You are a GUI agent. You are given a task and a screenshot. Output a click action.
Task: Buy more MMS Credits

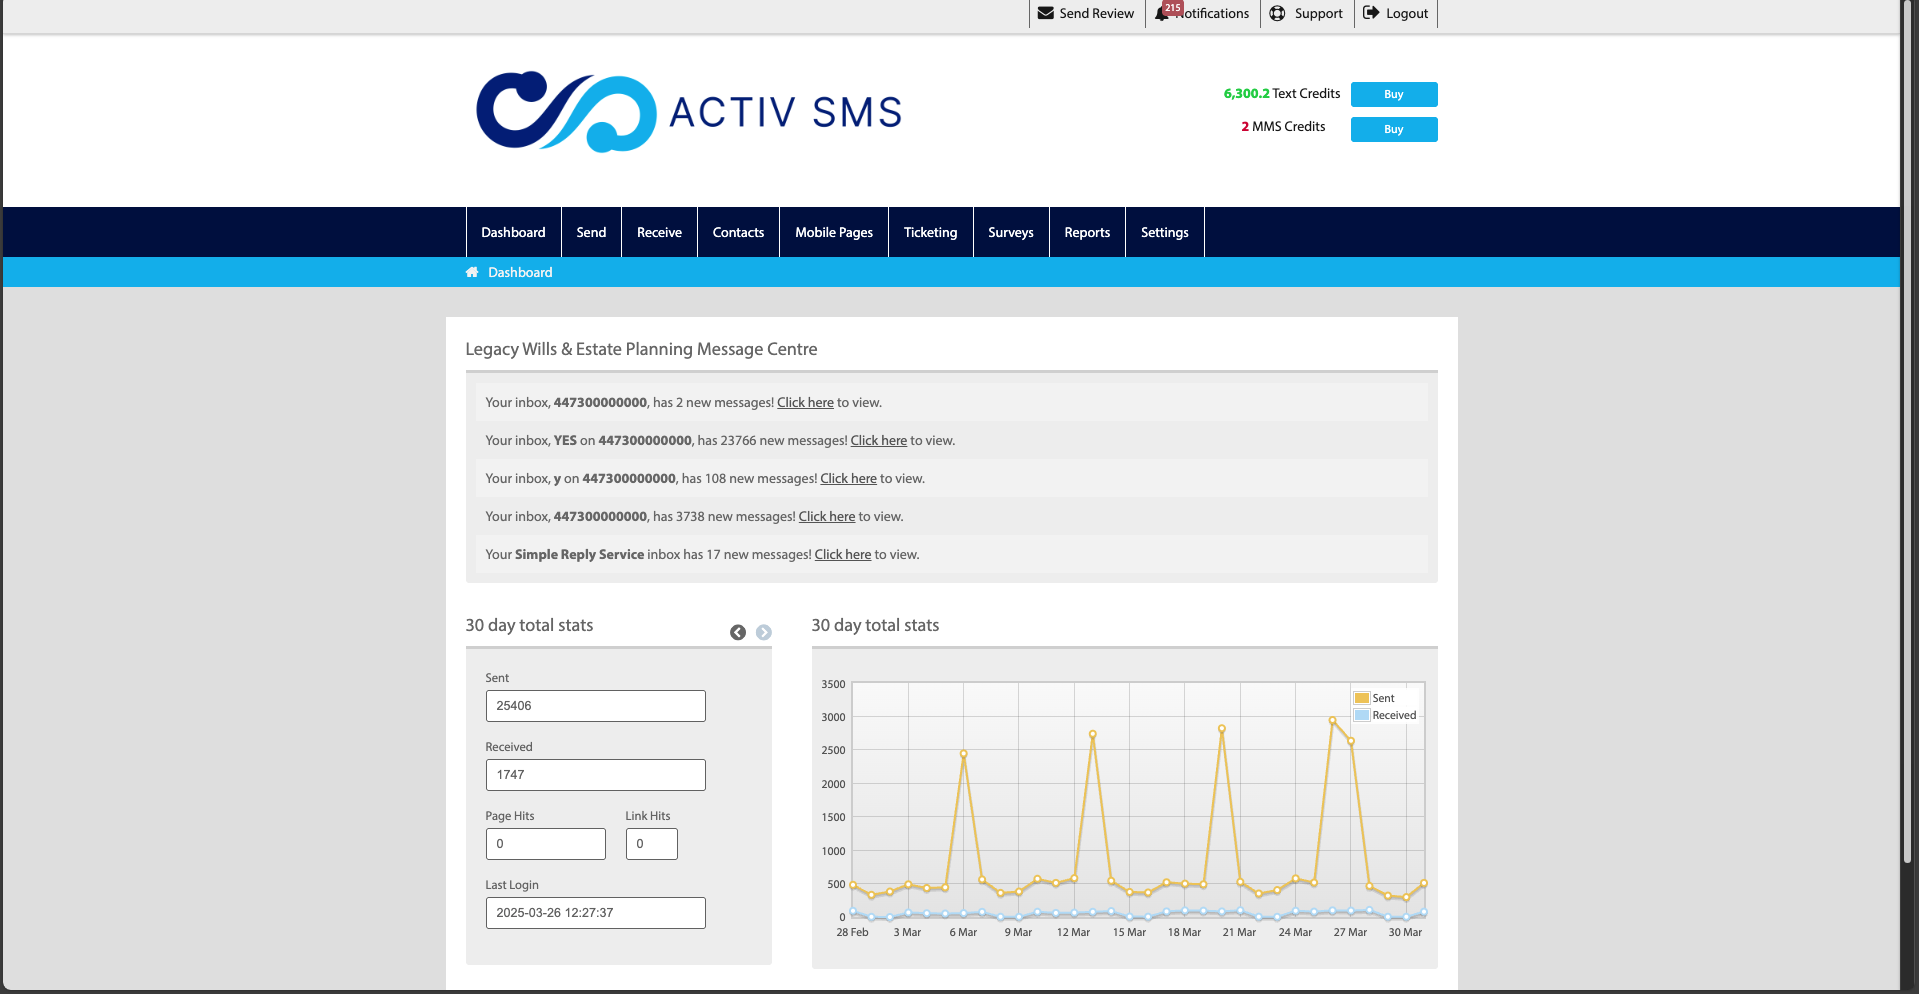coord(1393,129)
